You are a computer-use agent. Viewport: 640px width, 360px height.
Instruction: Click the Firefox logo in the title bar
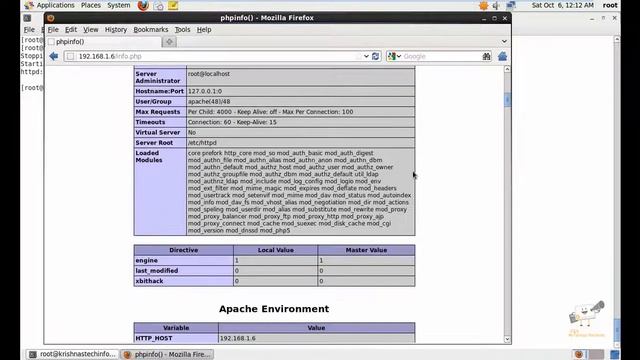(x=51, y=18)
